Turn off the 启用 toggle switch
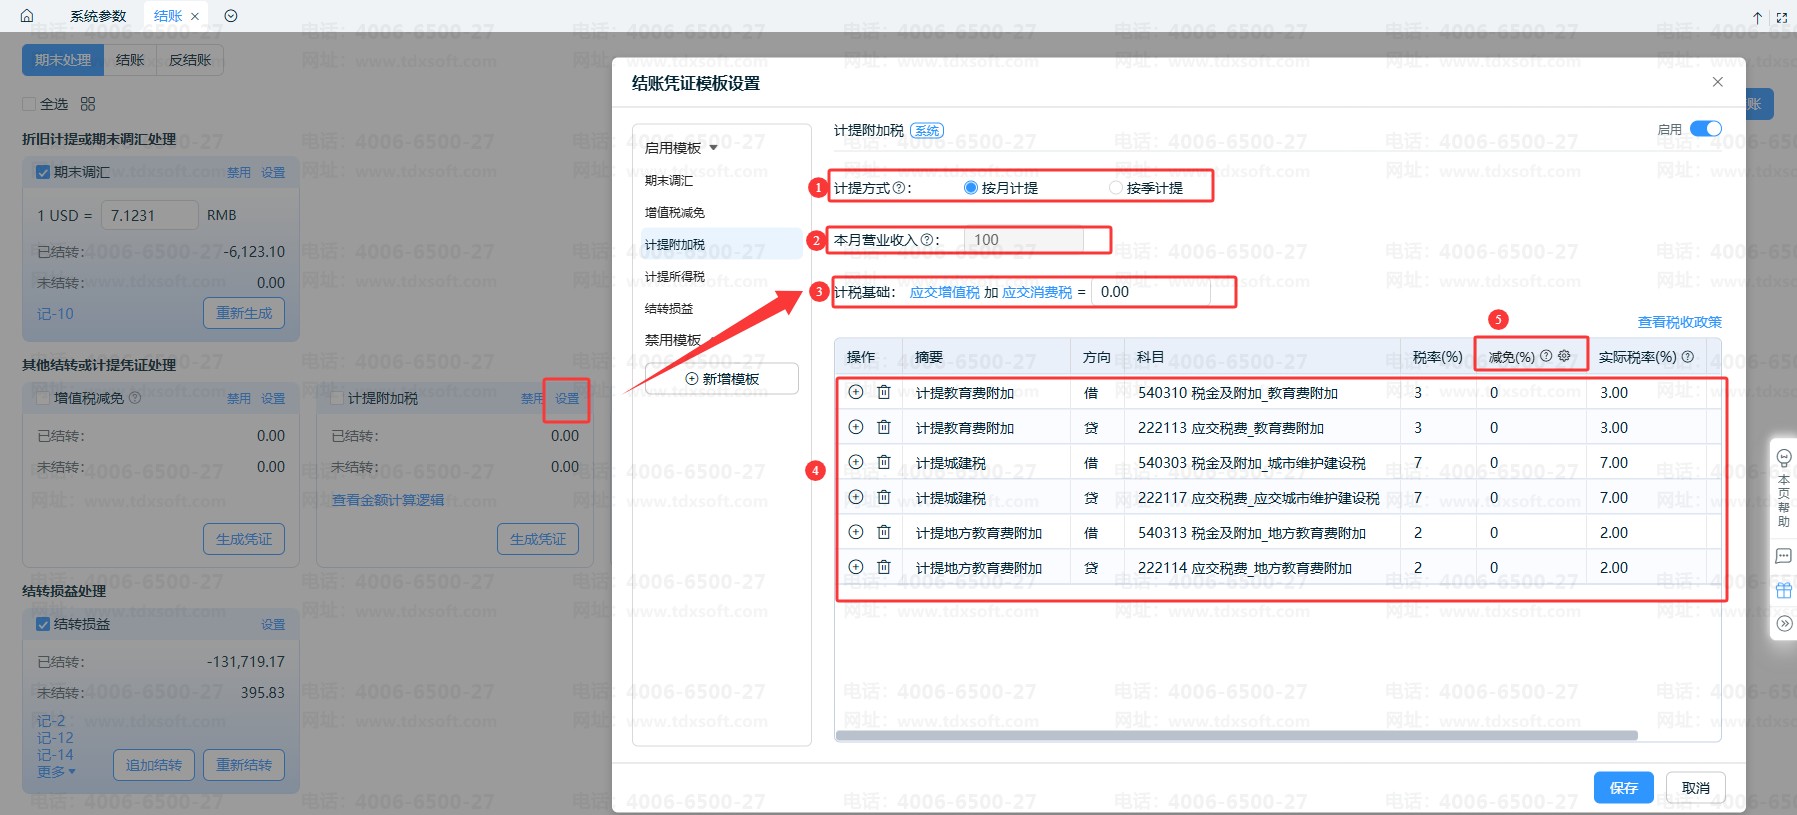Image resolution: width=1797 pixels, height=815 pixels. [1706, 129]
